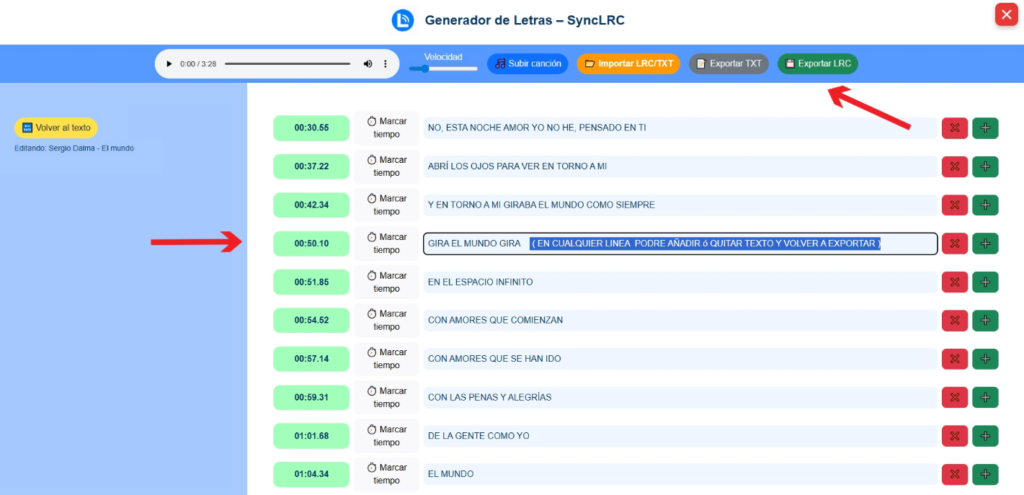Open Importar LRC/TXT
This screenshot has width=1024, height=495.
click(629, 64)
